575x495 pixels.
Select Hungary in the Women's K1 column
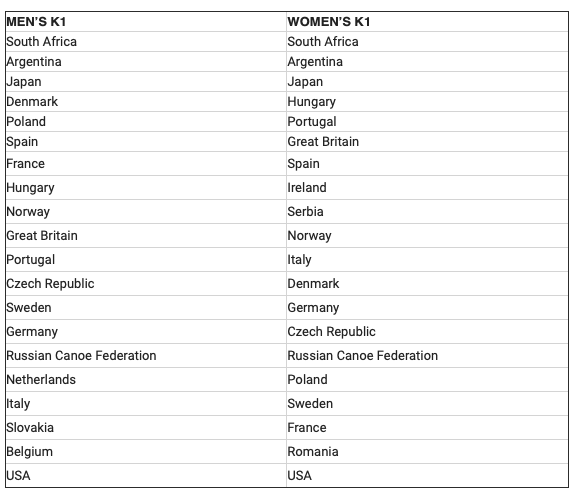tap(311, 102)
